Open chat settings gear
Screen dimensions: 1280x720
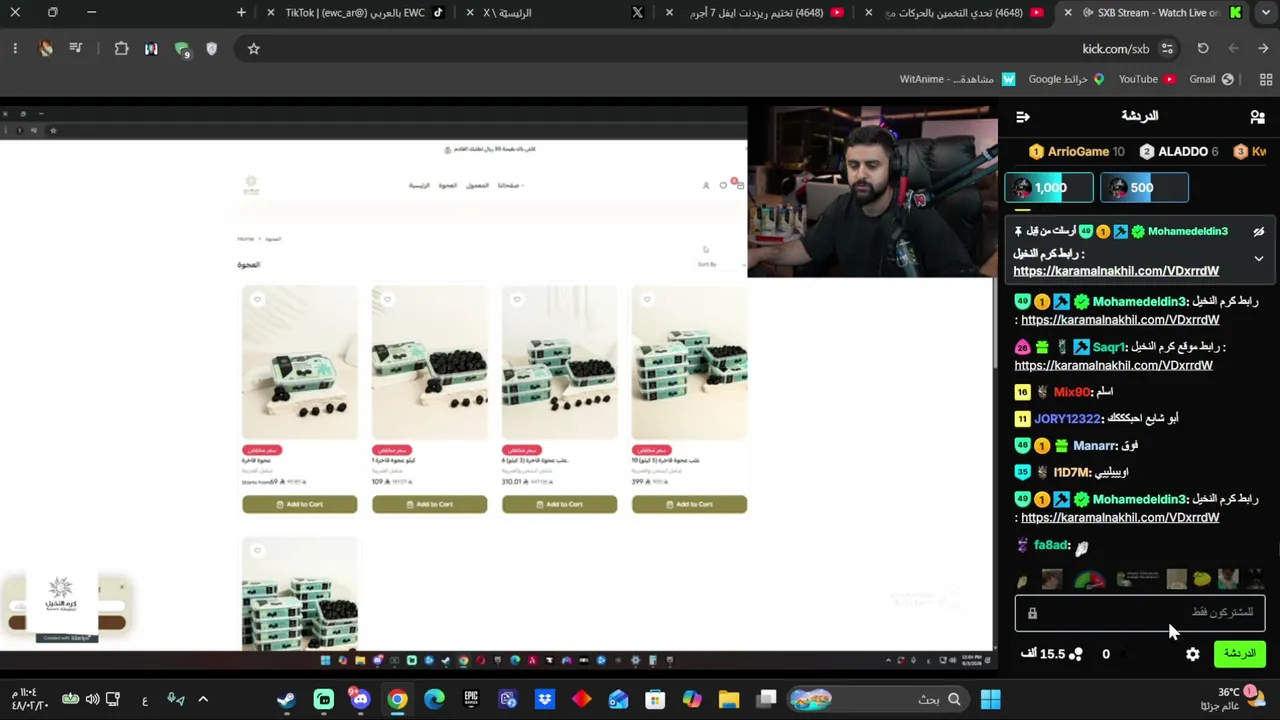(1192, 654)
